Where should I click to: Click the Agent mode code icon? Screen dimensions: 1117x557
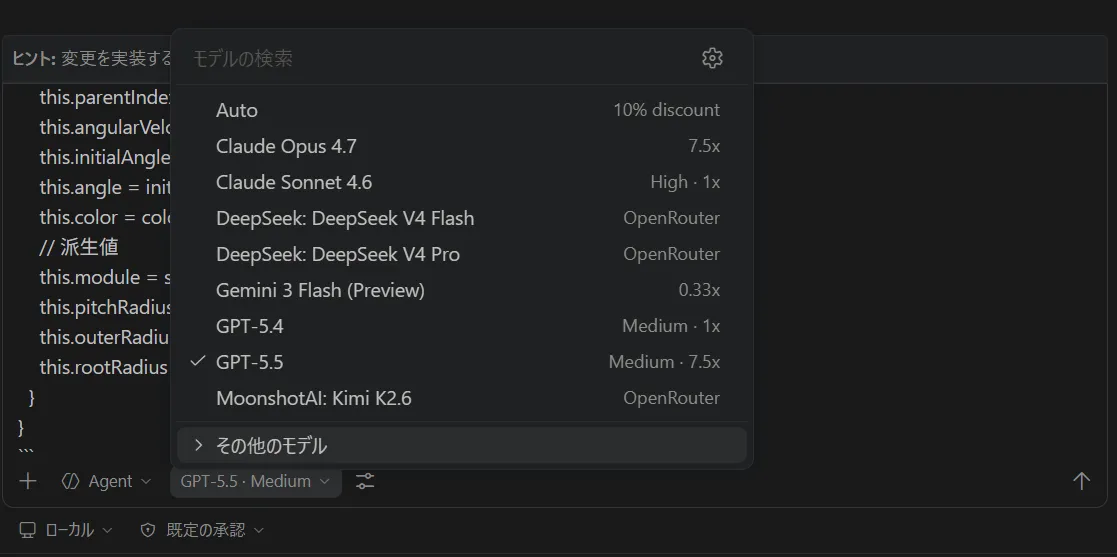click(x=71, y=481)
